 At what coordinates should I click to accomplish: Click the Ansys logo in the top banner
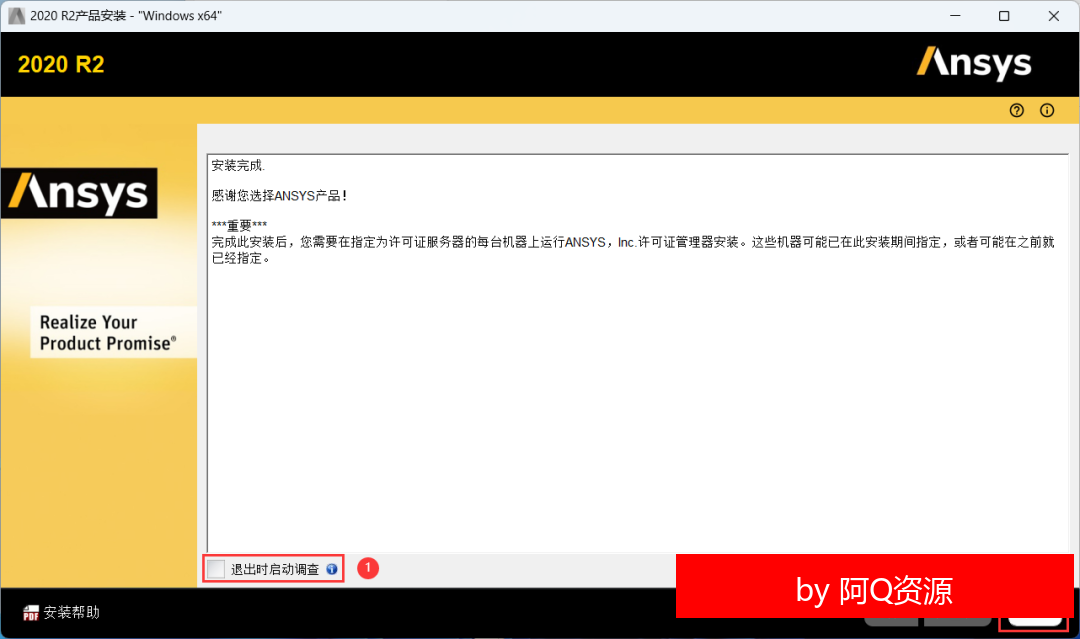[974, 63]
